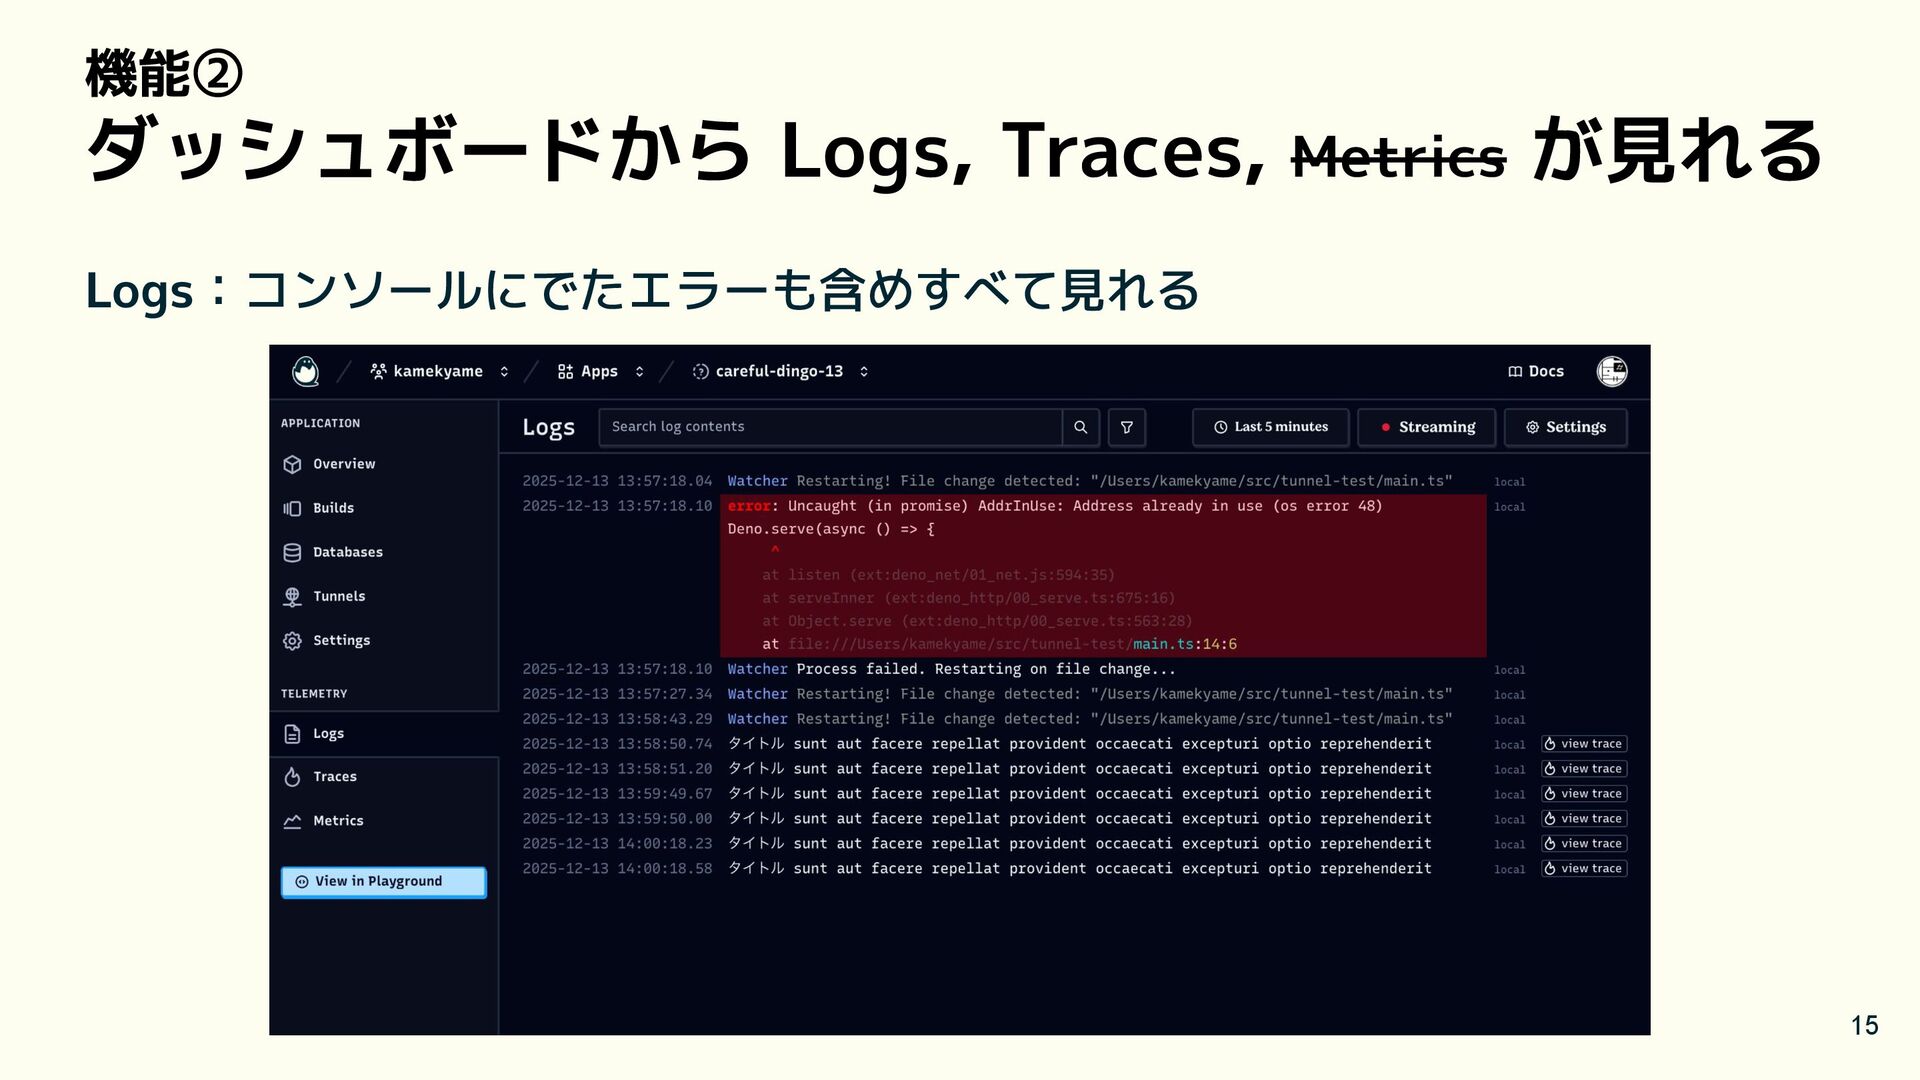This screenshot has width=1920, height=1080.
Task: Click the user avatar icon
Action: [1611, 372]
